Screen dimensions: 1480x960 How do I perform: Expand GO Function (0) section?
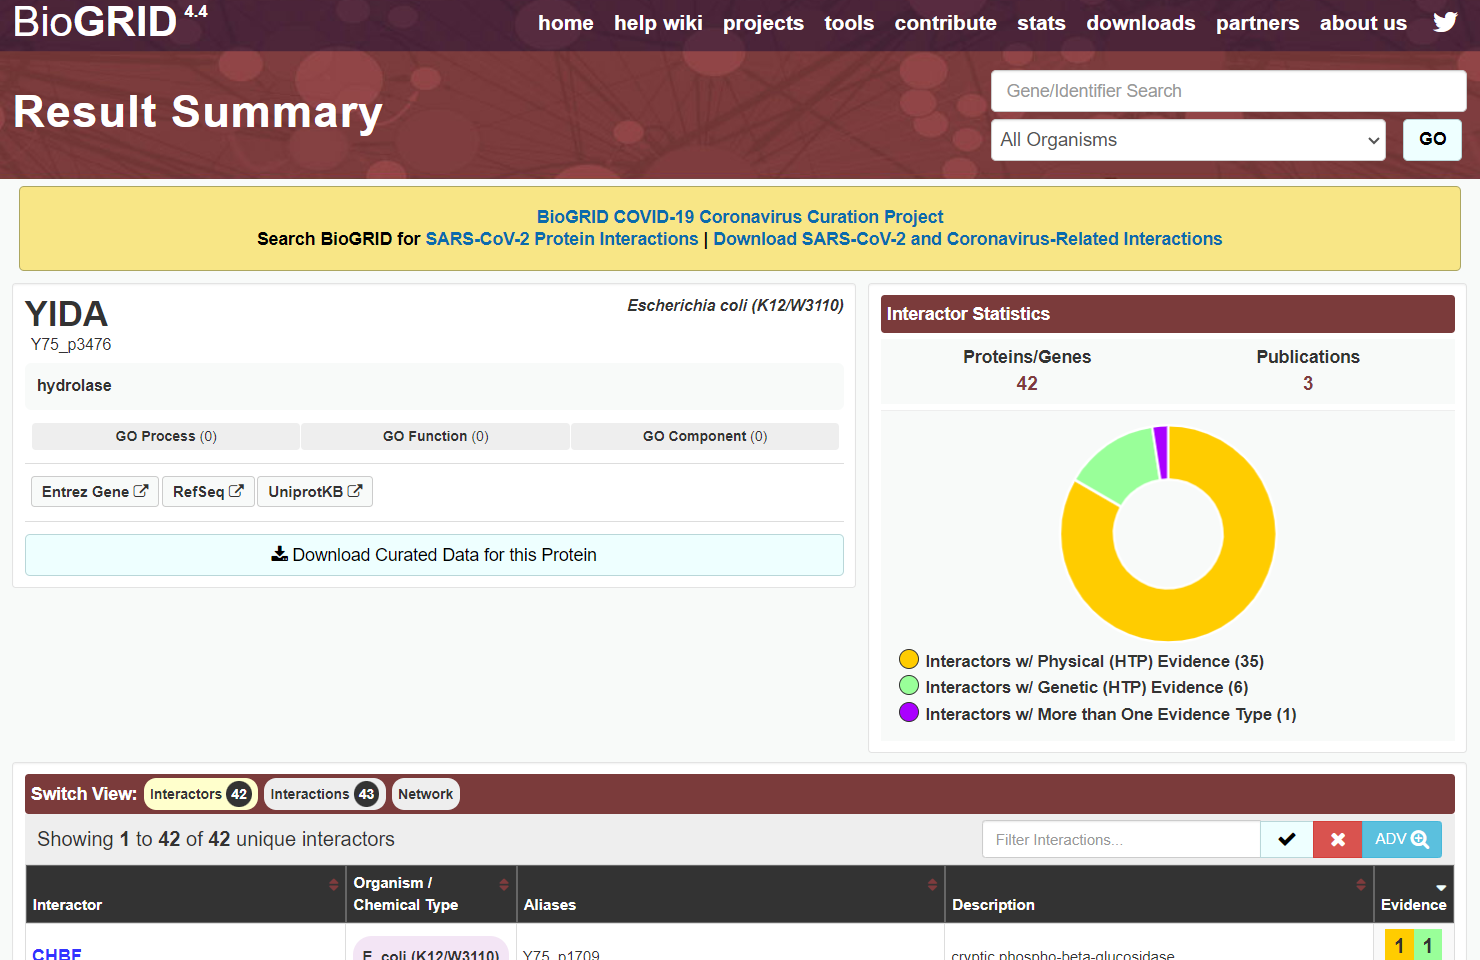[435, 436]
